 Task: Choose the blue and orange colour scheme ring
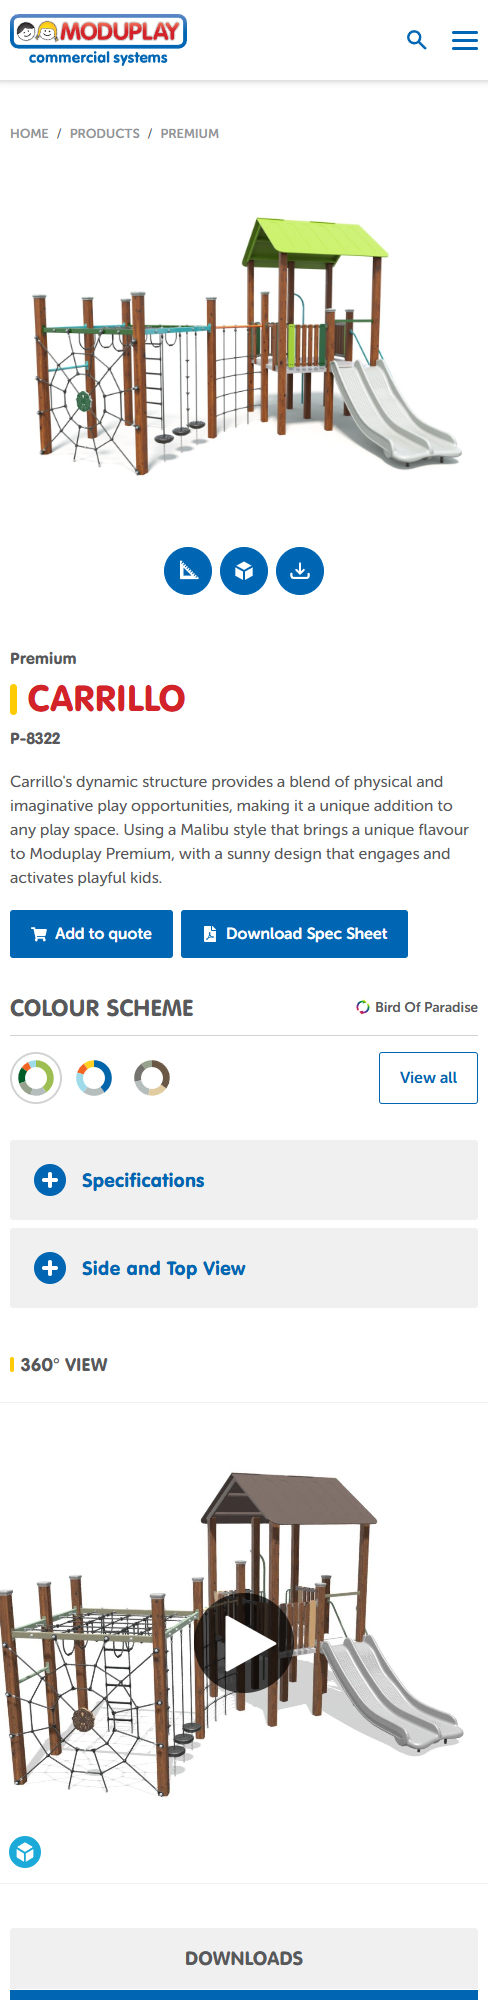94,1078
